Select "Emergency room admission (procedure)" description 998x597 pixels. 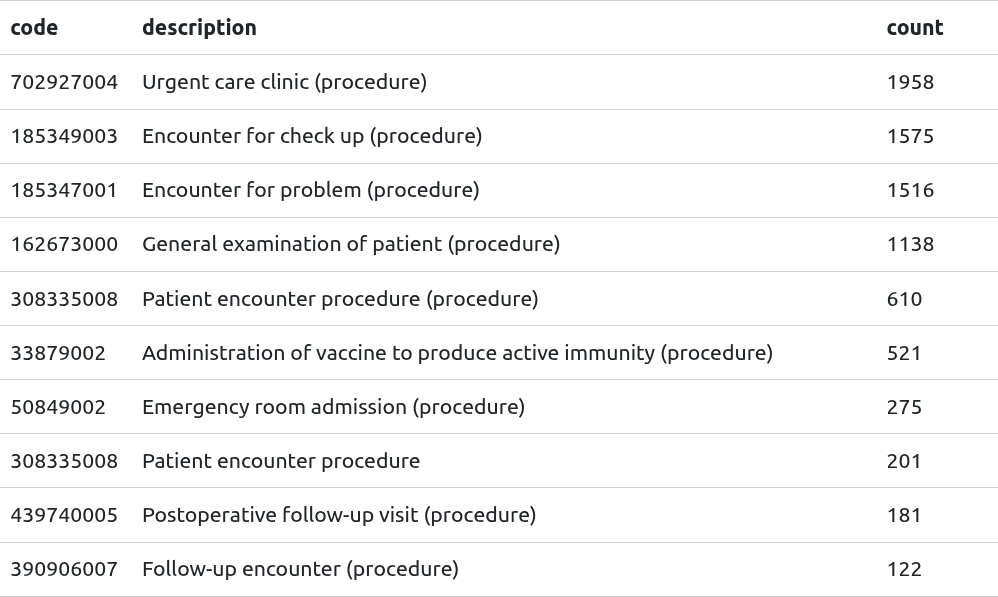333,407
